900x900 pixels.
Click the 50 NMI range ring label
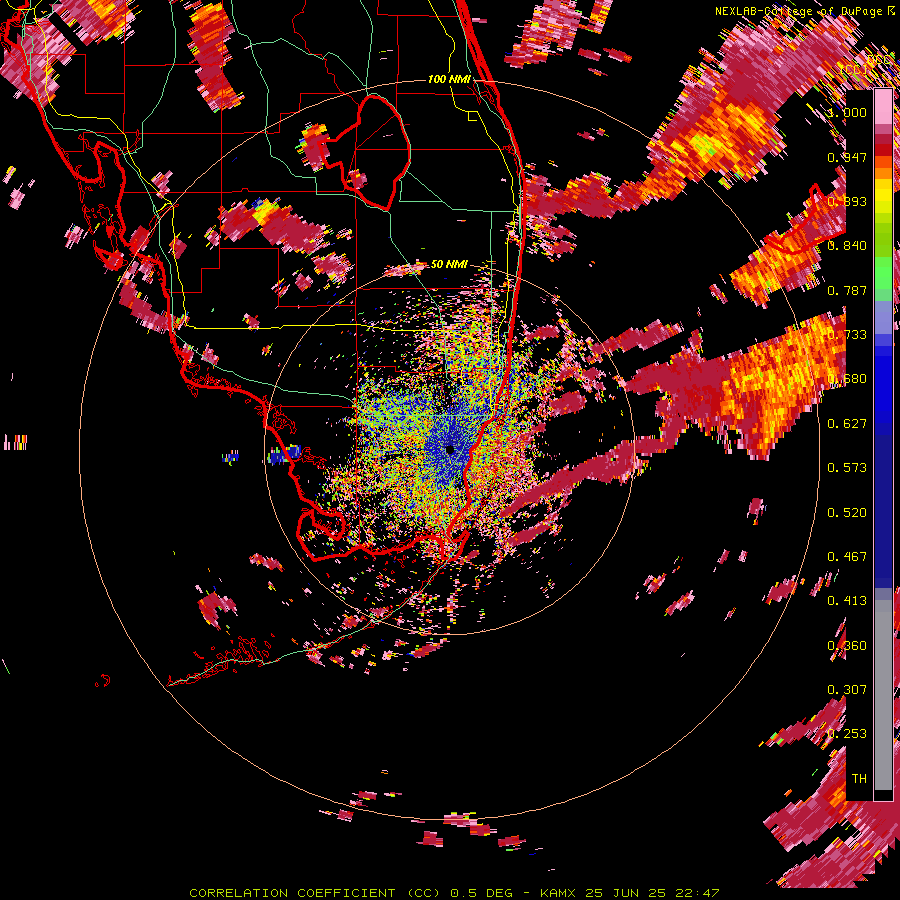[x=449, y=264]
